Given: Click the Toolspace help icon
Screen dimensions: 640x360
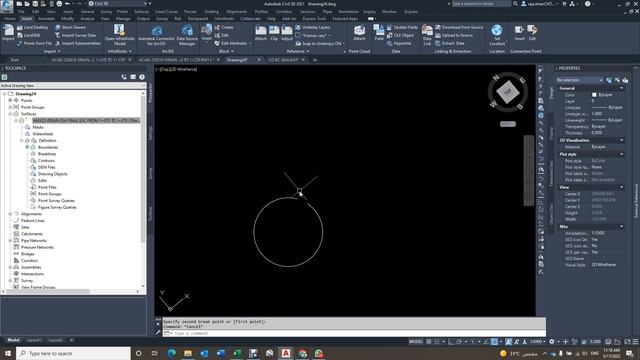Looking at the screenshot, I should point(142,77).
